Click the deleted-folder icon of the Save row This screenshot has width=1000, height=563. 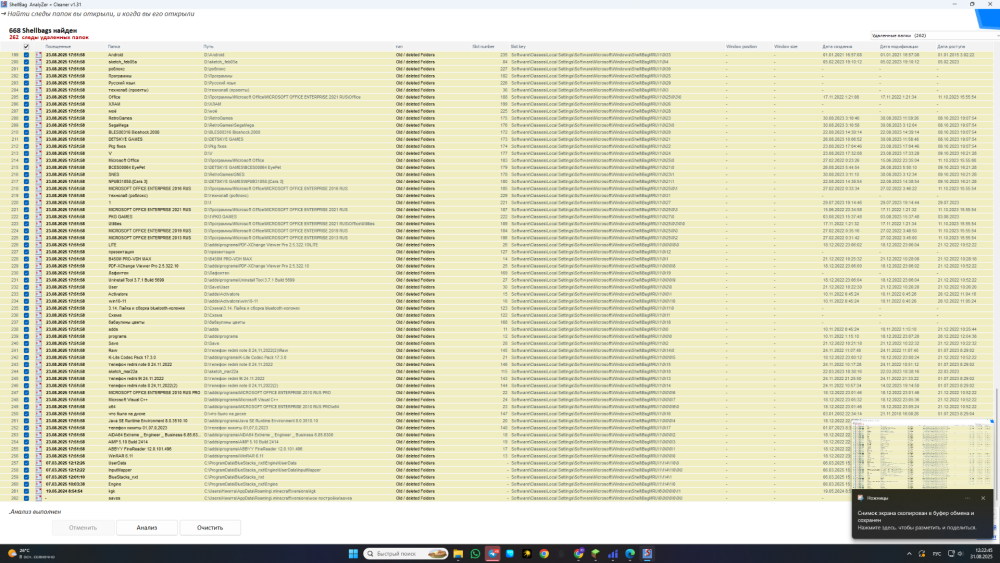(x=38, y=343)
